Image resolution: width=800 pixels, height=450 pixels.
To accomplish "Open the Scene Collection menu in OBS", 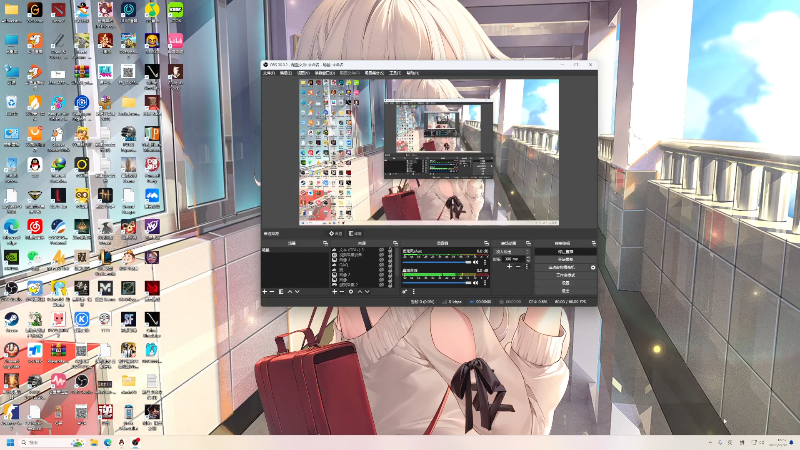I will tap(374, 73).
